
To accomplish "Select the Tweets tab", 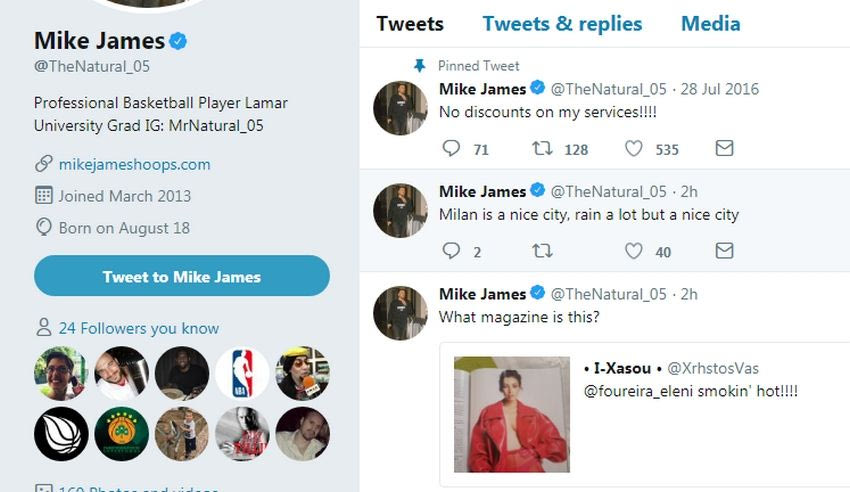I will coord(410,24).
